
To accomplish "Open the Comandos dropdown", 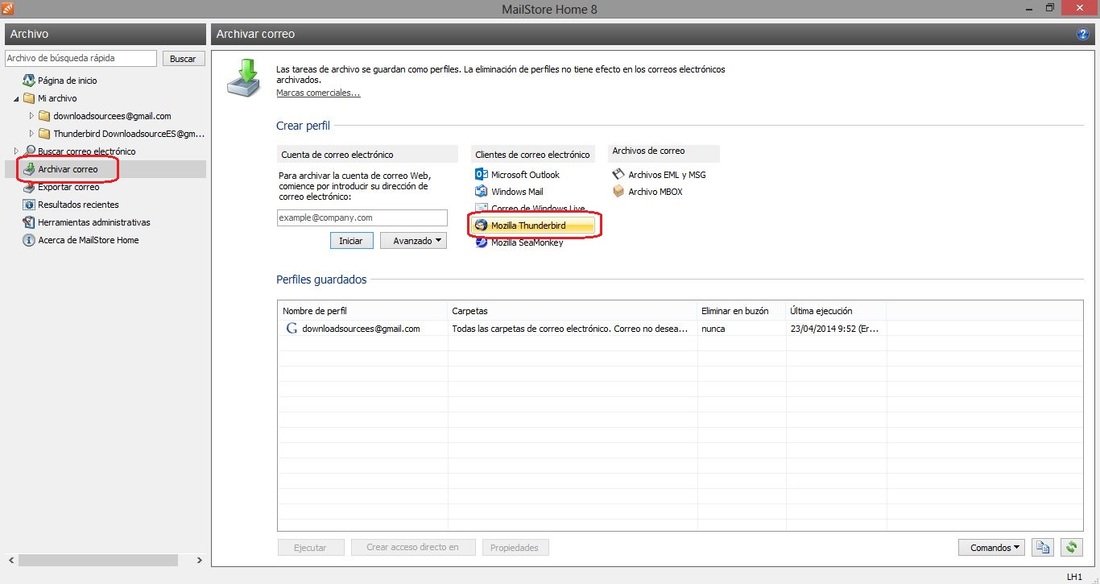I will pos(991,548).
